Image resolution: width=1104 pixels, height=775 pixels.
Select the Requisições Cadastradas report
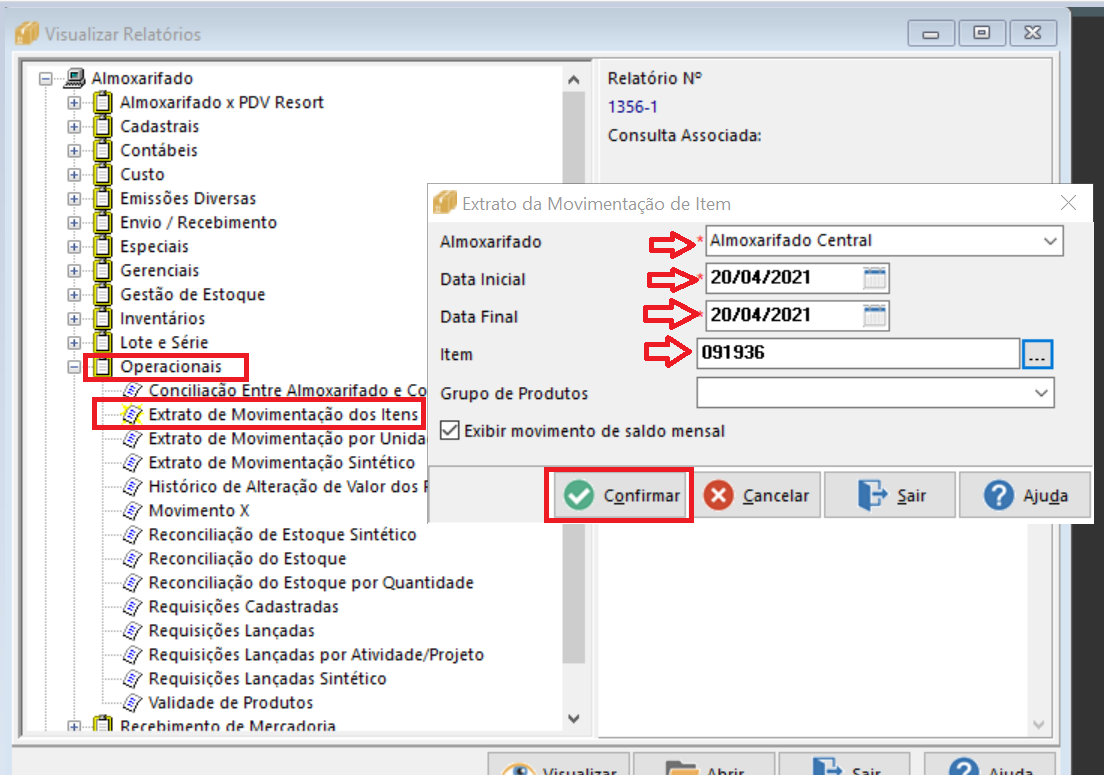click(x=244, y=607)
